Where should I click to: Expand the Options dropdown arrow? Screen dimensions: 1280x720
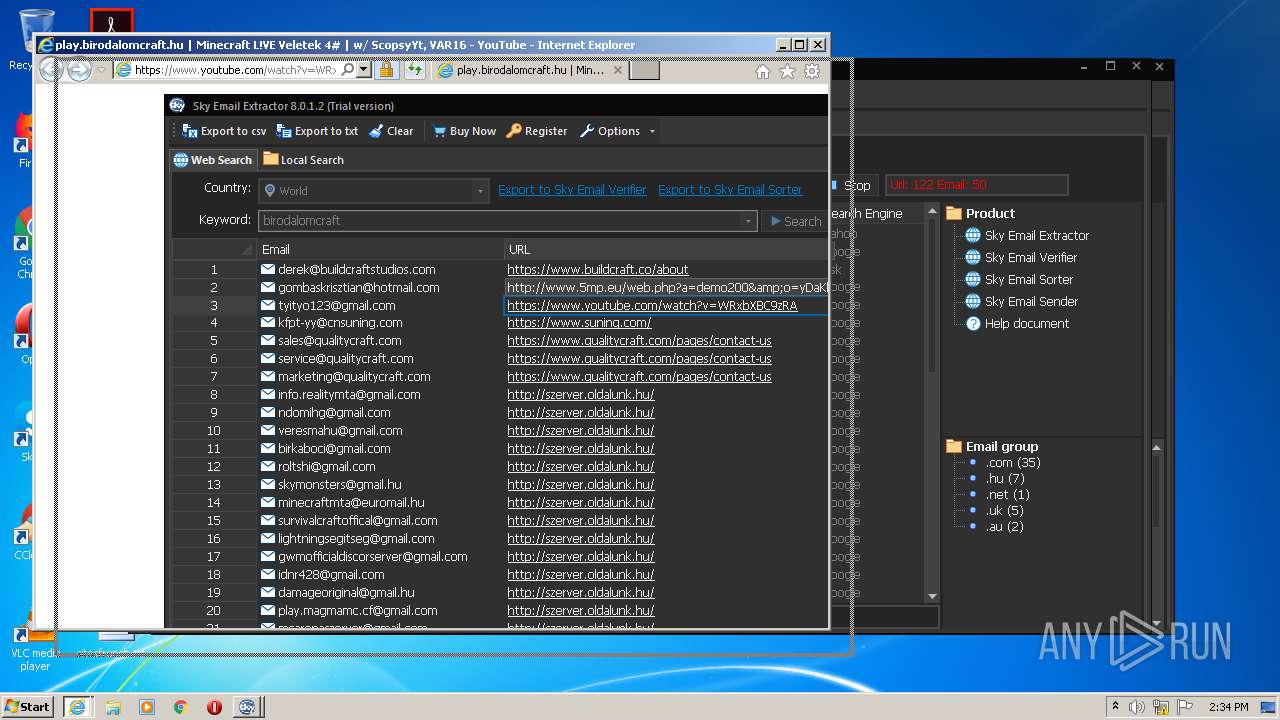click(x=652, y=131)
